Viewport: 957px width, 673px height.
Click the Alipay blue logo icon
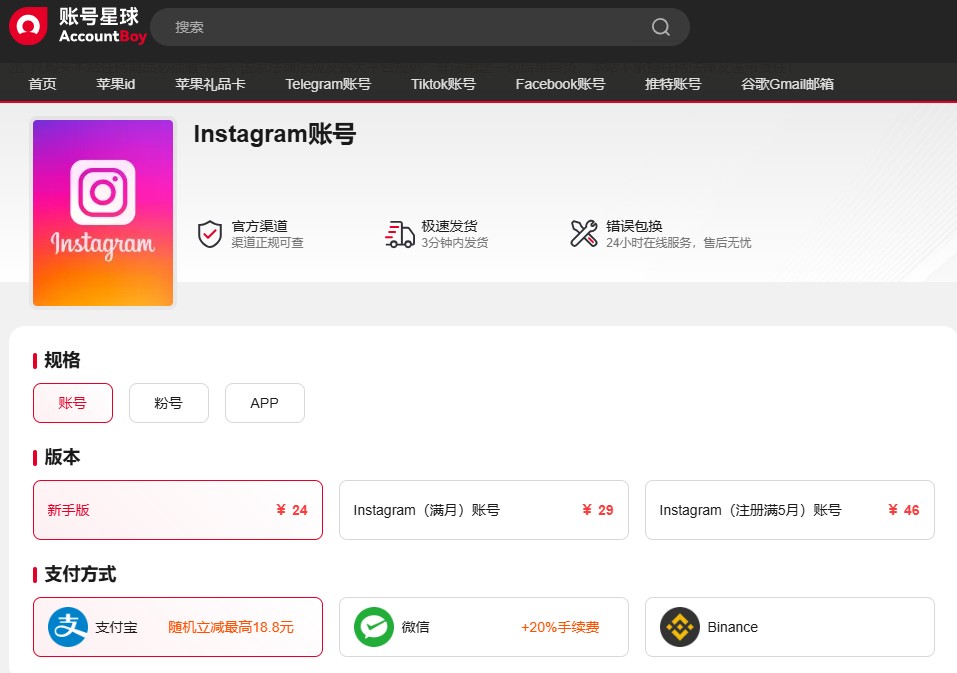(x=68, y=627)
